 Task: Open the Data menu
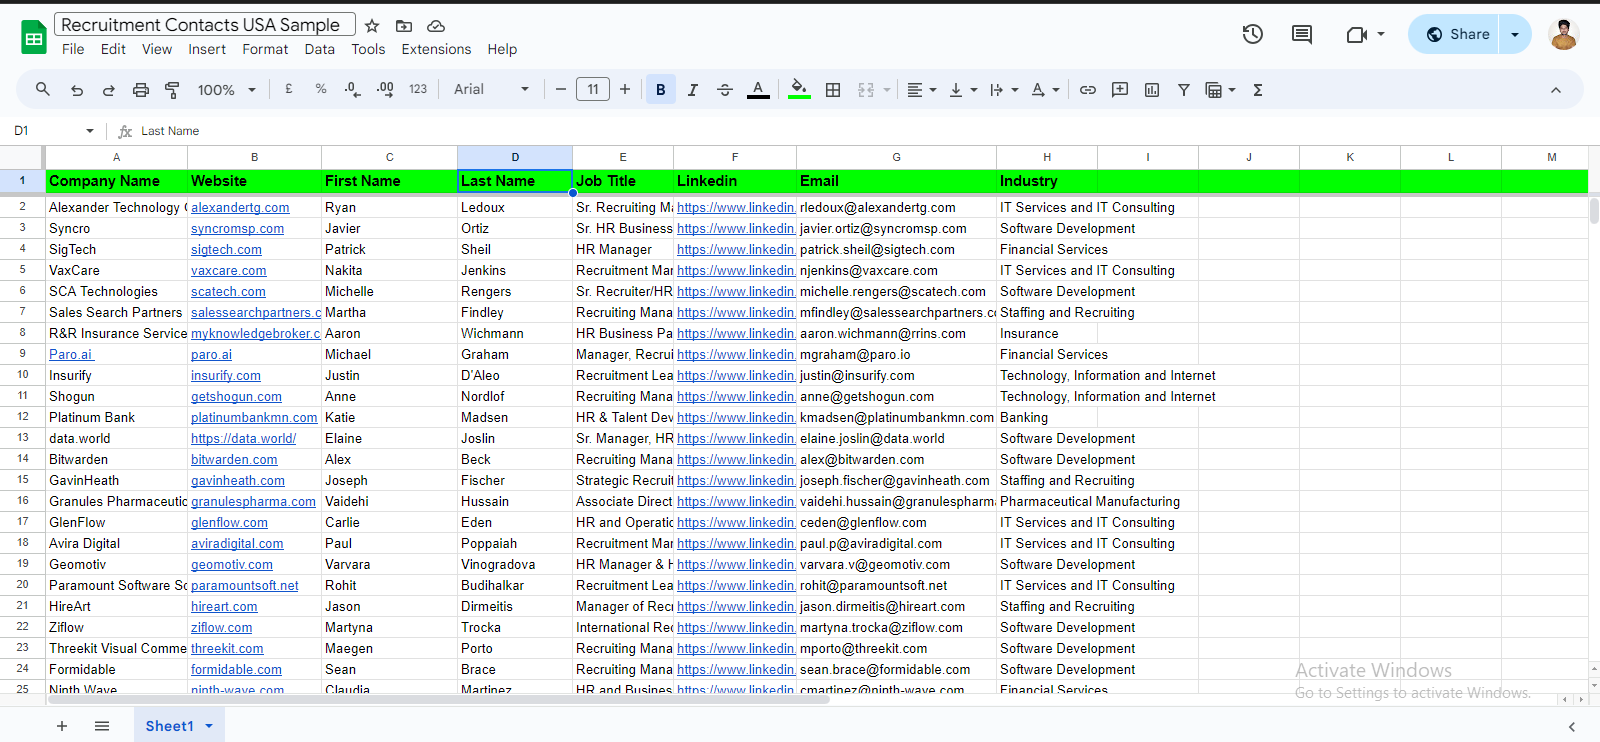pyautogui.click(x=319, y=49)
